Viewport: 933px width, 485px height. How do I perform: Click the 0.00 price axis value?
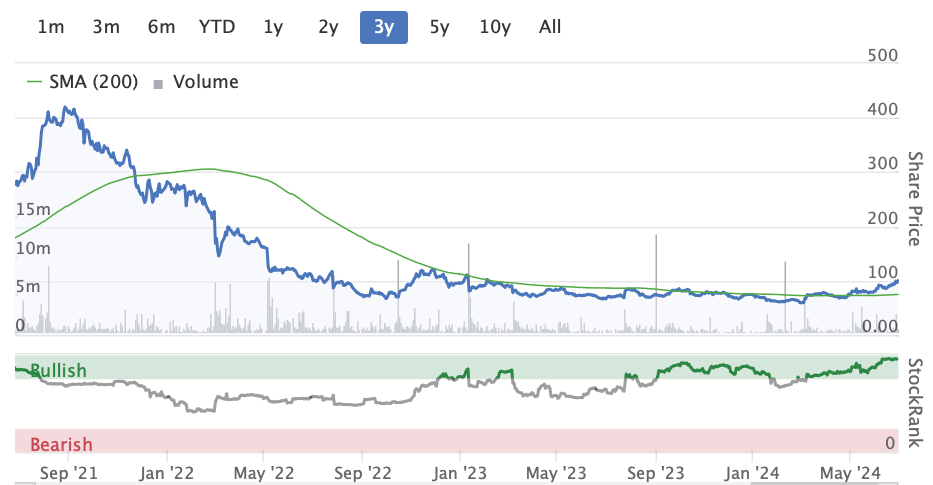click(880, 326)
